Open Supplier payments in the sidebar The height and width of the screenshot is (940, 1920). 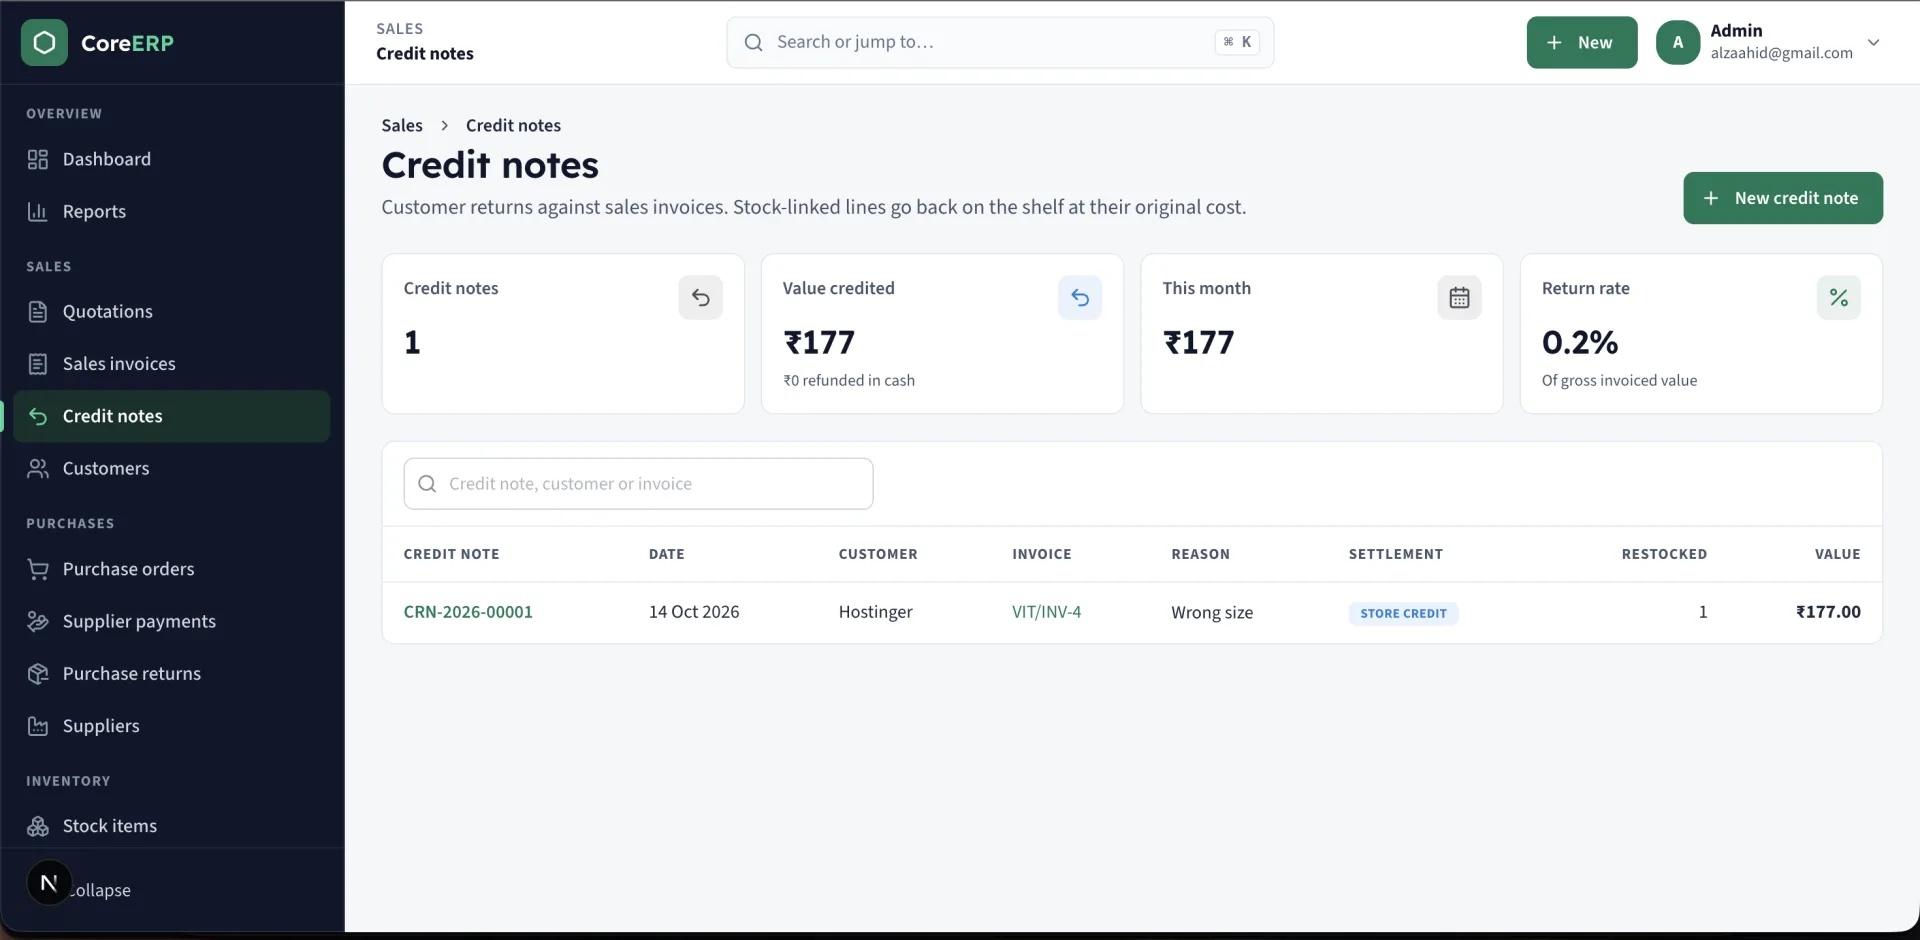coord(171,621)
